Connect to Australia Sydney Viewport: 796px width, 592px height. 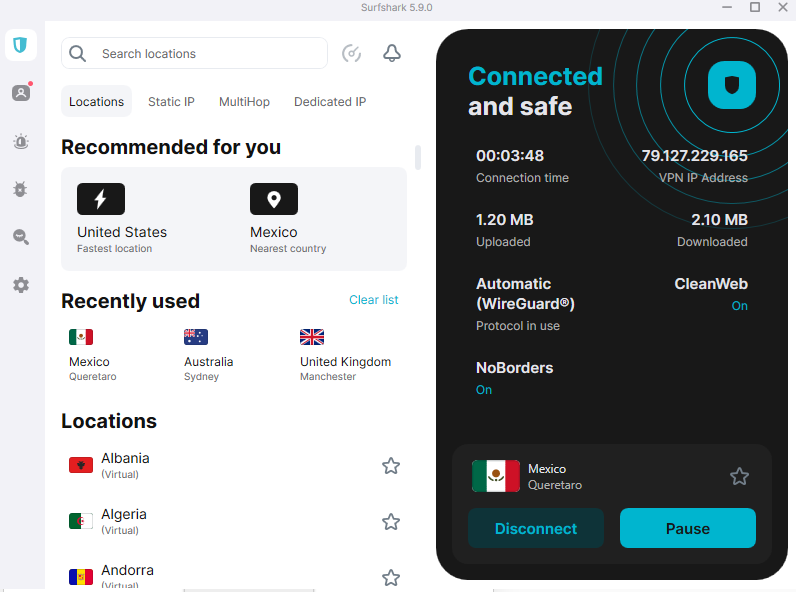[208, 355]
